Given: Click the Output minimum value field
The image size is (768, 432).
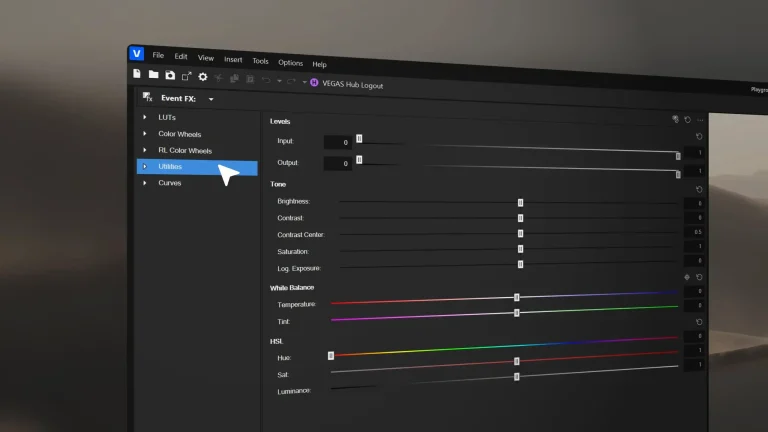Looking at the screenshot, I should pyautogui.click(x=337, y=163).
